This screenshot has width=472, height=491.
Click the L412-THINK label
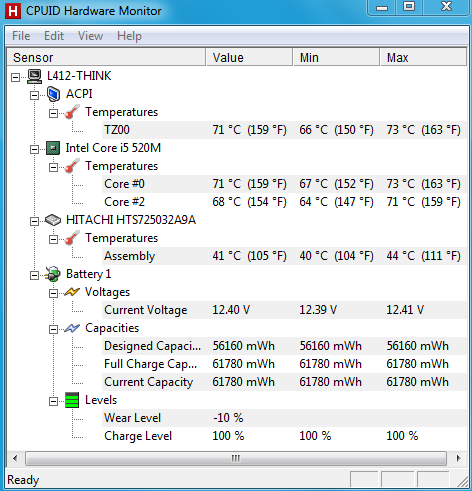click(79, 76)
